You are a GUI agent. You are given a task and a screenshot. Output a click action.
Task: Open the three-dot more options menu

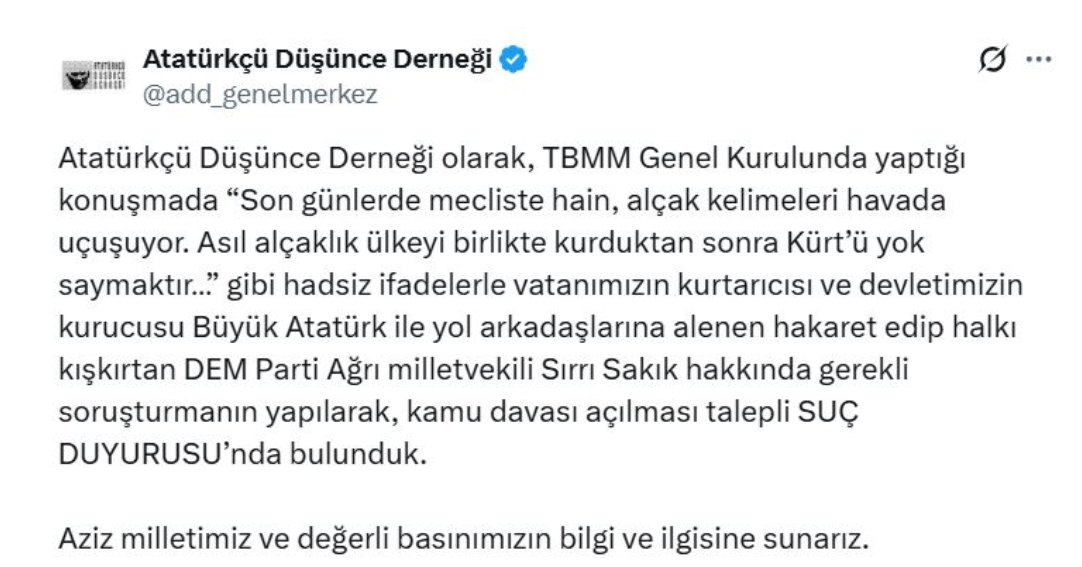(x=1039, y=60)
